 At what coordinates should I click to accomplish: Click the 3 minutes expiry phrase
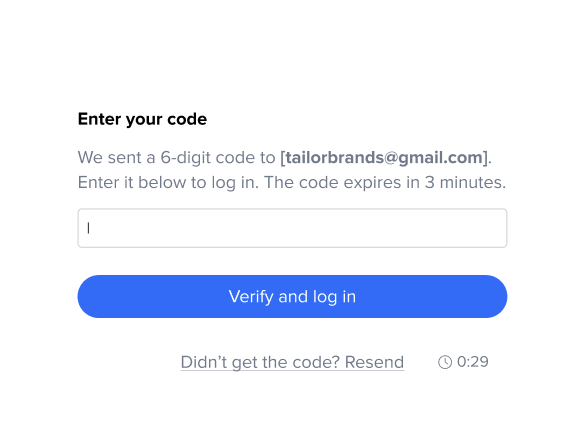click(x=466, y=182)
